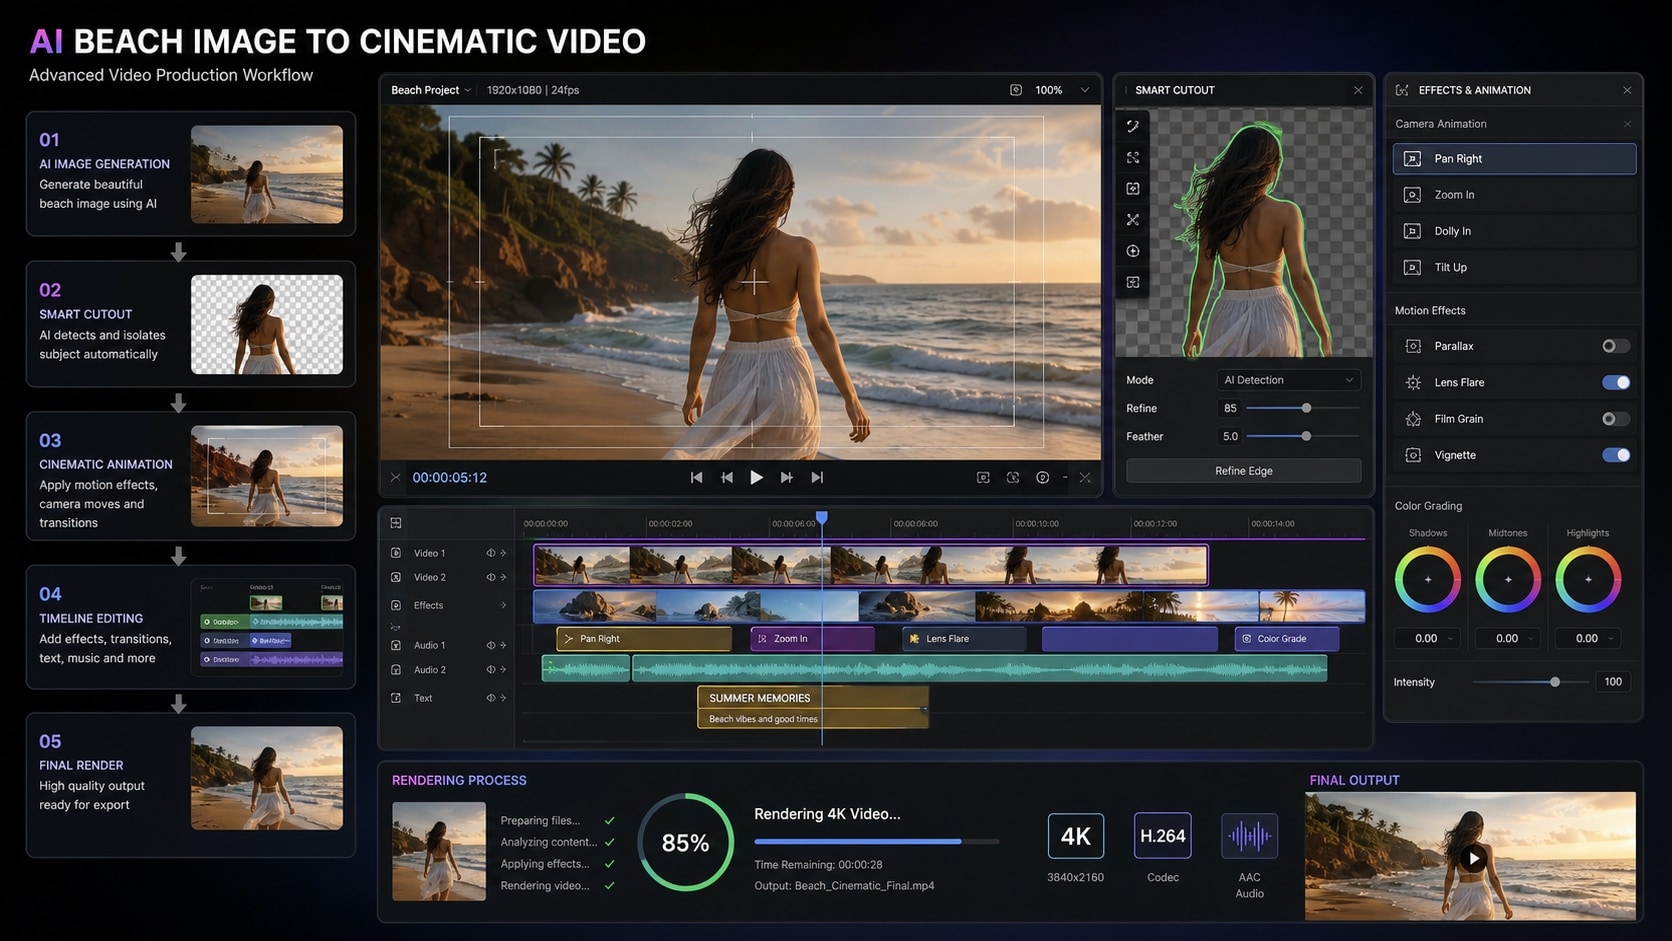Screen dimensions: 1672x941
Task: Collapse the Camera Animation section
Action: [x=1627, y=124]
